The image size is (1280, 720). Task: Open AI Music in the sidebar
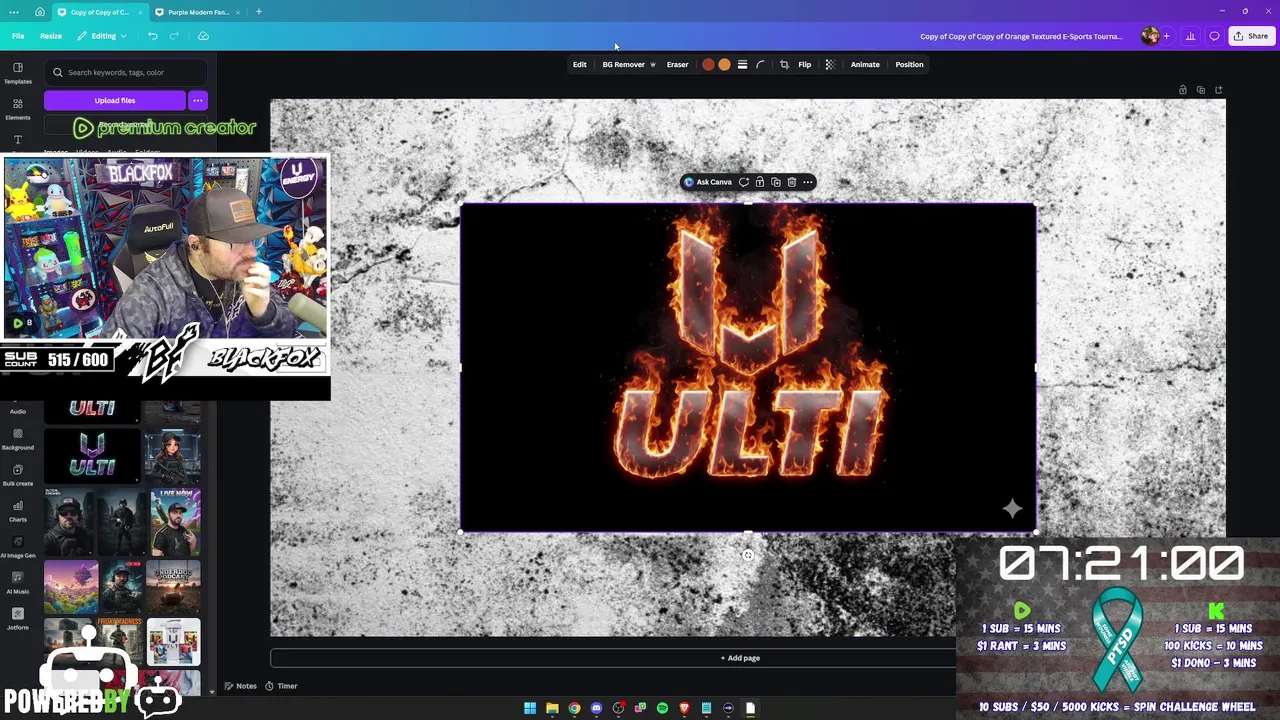coord(18,583)
